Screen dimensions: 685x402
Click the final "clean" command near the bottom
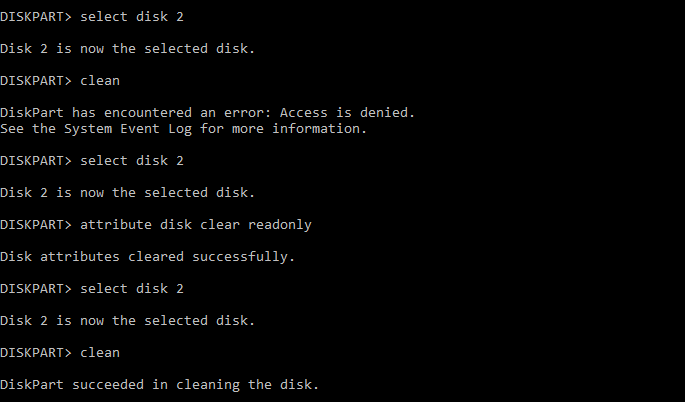pos(98,352)
